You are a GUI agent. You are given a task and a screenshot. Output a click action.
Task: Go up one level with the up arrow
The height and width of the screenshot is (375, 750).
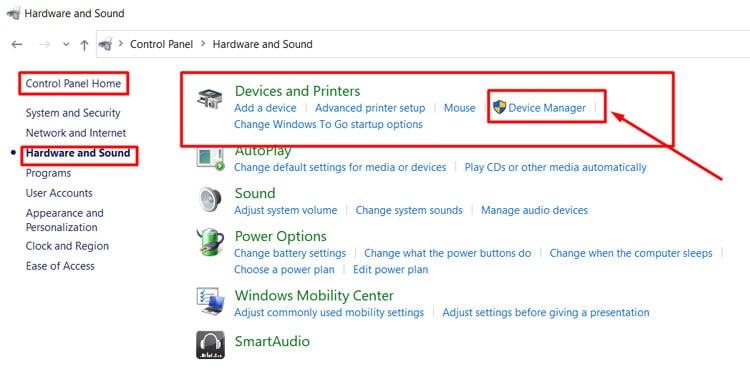point(84,45)
